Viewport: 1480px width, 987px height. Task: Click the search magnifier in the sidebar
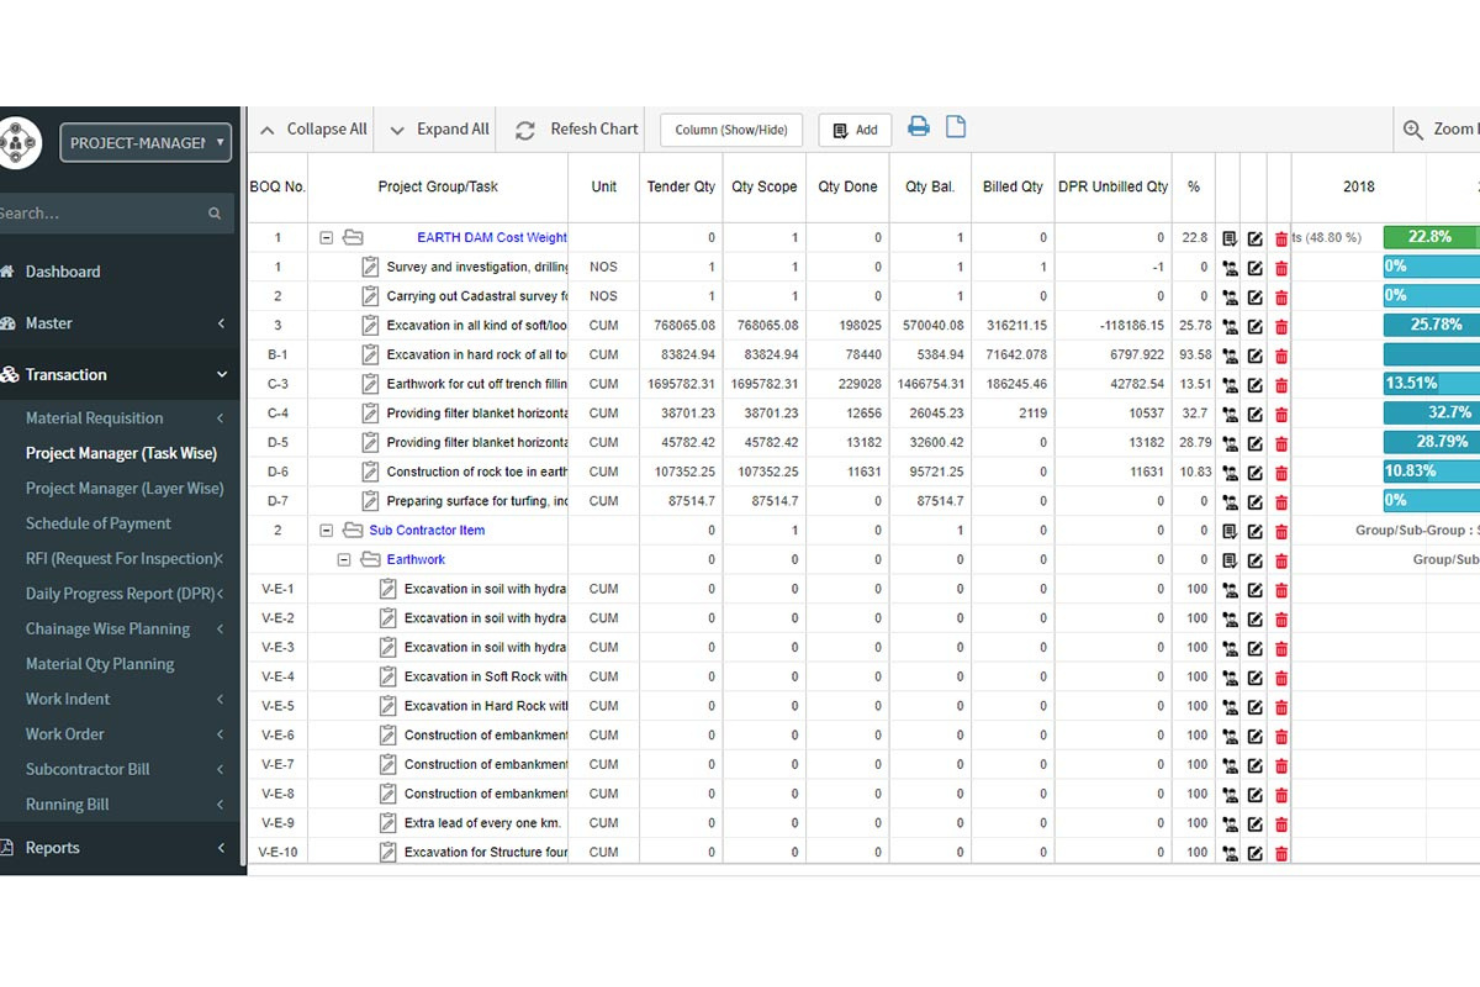(214, 213)
